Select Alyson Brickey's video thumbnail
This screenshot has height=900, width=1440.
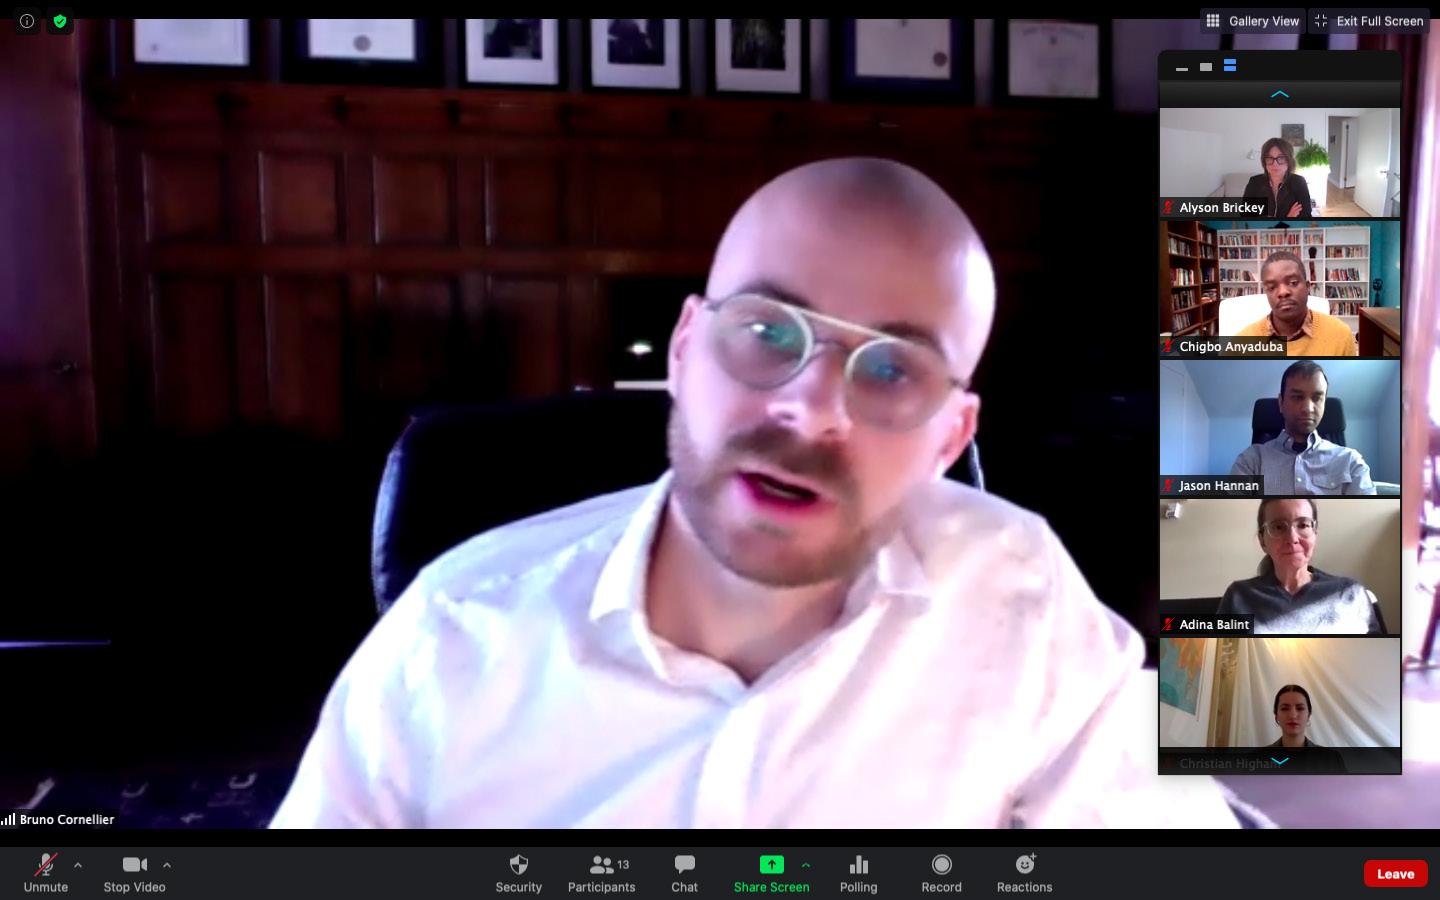(1280, 162)
